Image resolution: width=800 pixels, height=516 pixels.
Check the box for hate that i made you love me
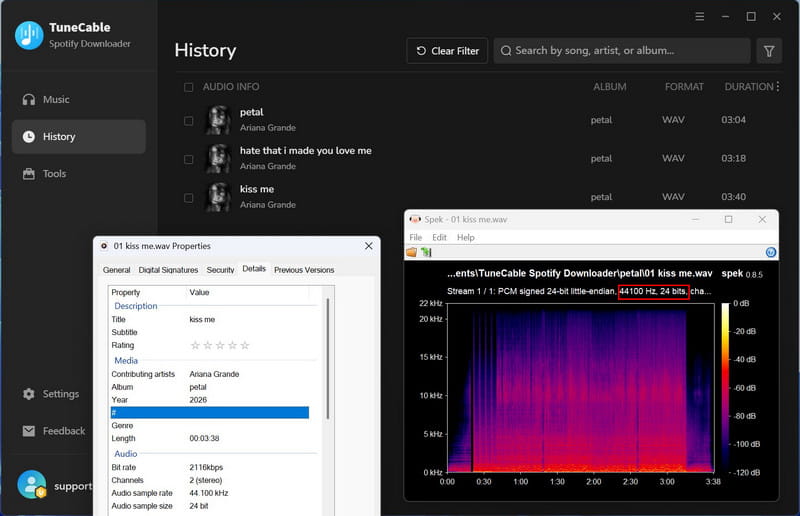189,159
